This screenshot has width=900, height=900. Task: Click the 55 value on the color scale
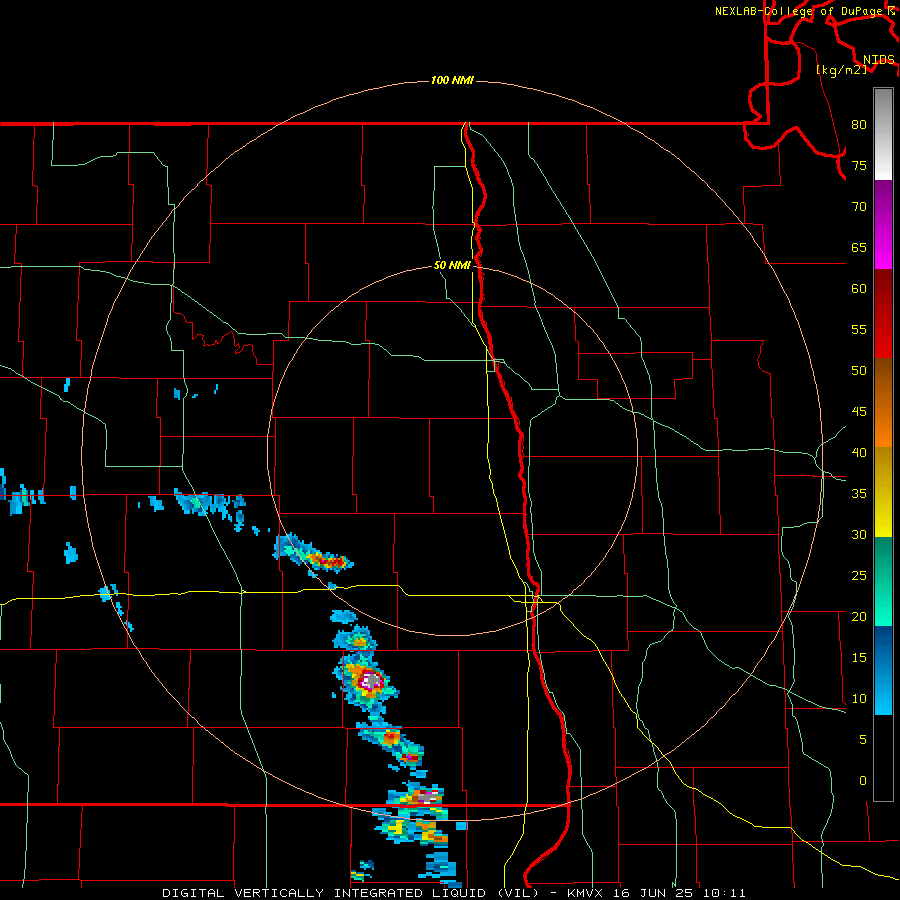tap(859, 329)
